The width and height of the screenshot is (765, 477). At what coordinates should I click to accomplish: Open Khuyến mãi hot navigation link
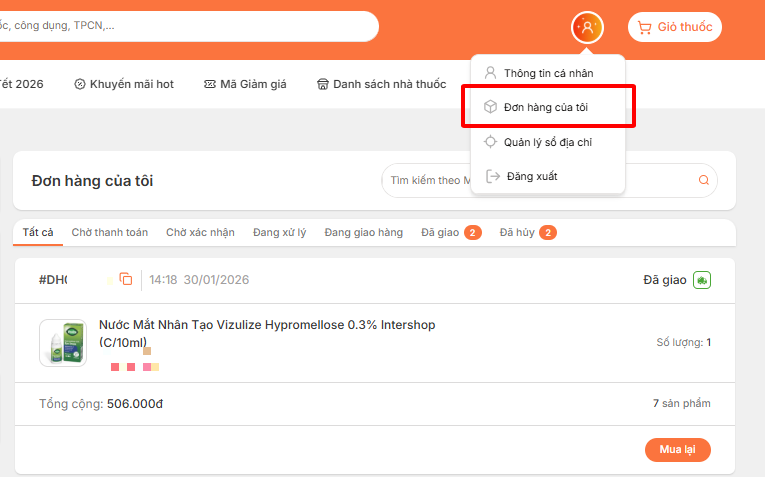click(124, 84)
